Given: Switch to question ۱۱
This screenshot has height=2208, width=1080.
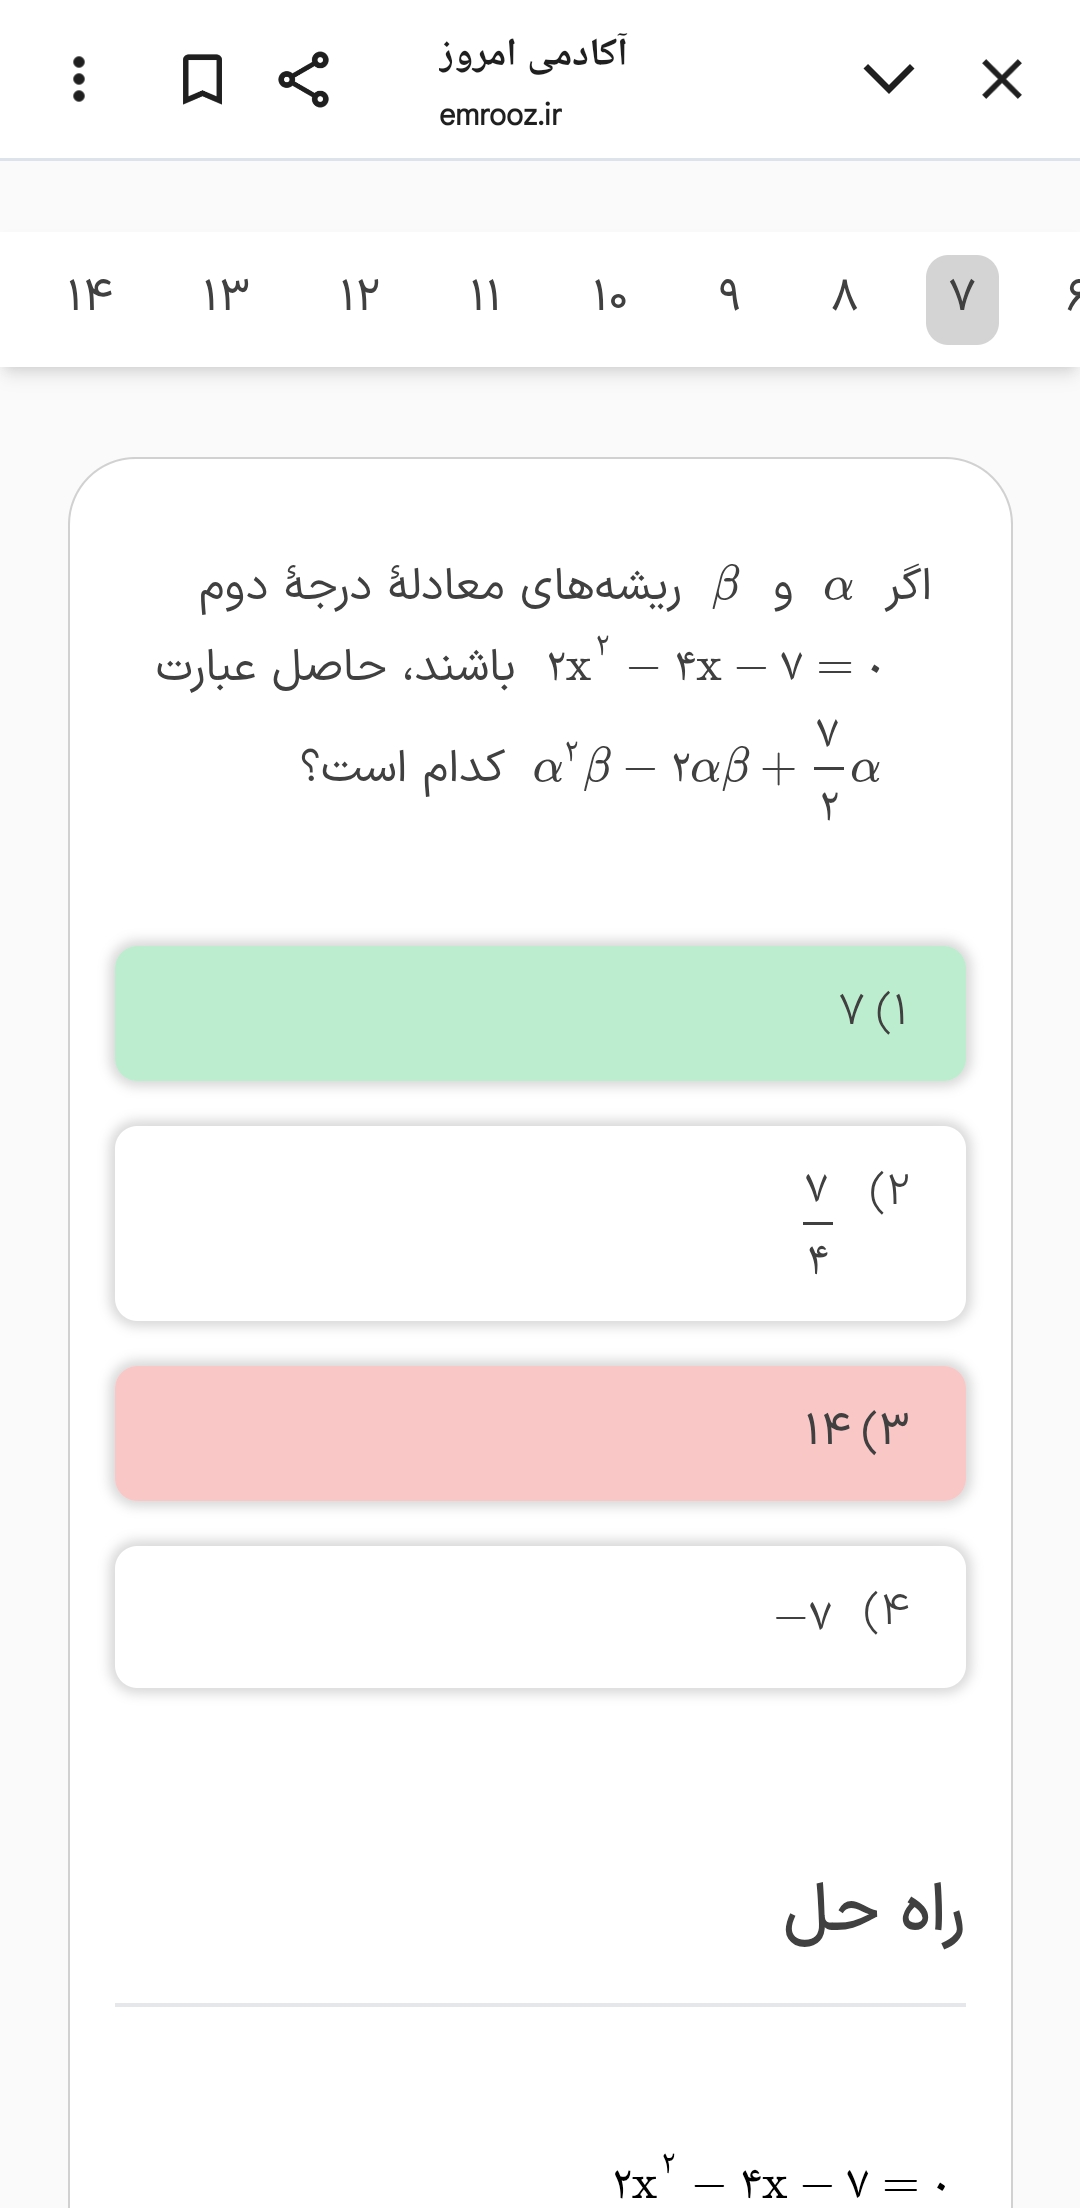Looking at the screenshot, I should [485, 297].
